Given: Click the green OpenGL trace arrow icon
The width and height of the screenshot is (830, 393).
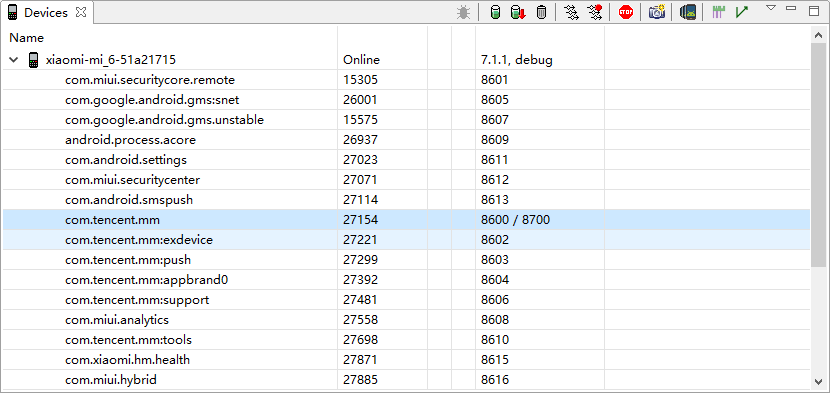Looking at the screenshot, I should pyautogui.click(x=742, y=12).
